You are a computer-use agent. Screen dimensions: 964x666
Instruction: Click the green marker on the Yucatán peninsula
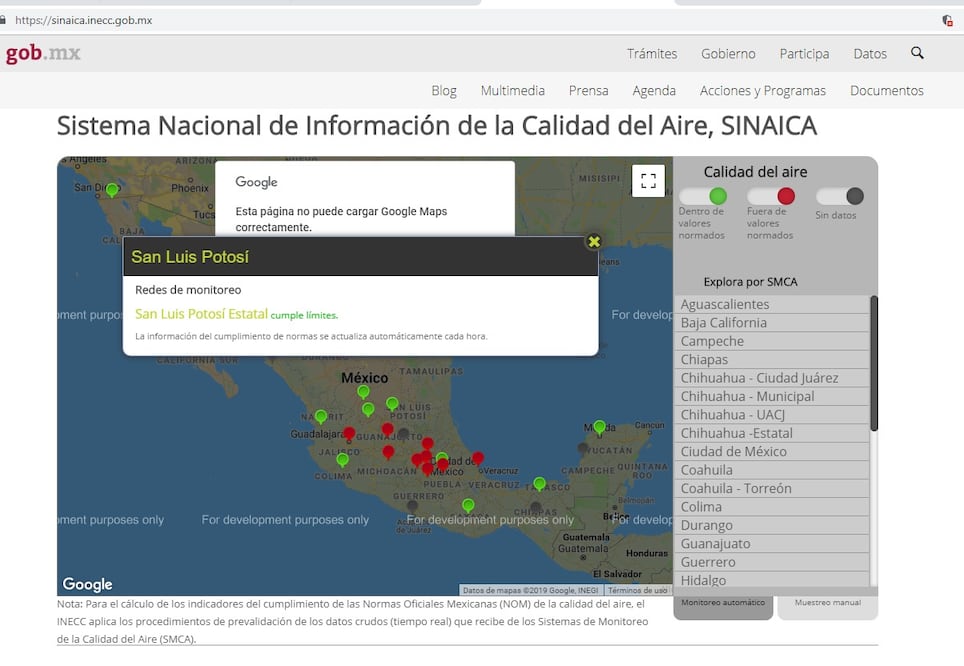599,427
